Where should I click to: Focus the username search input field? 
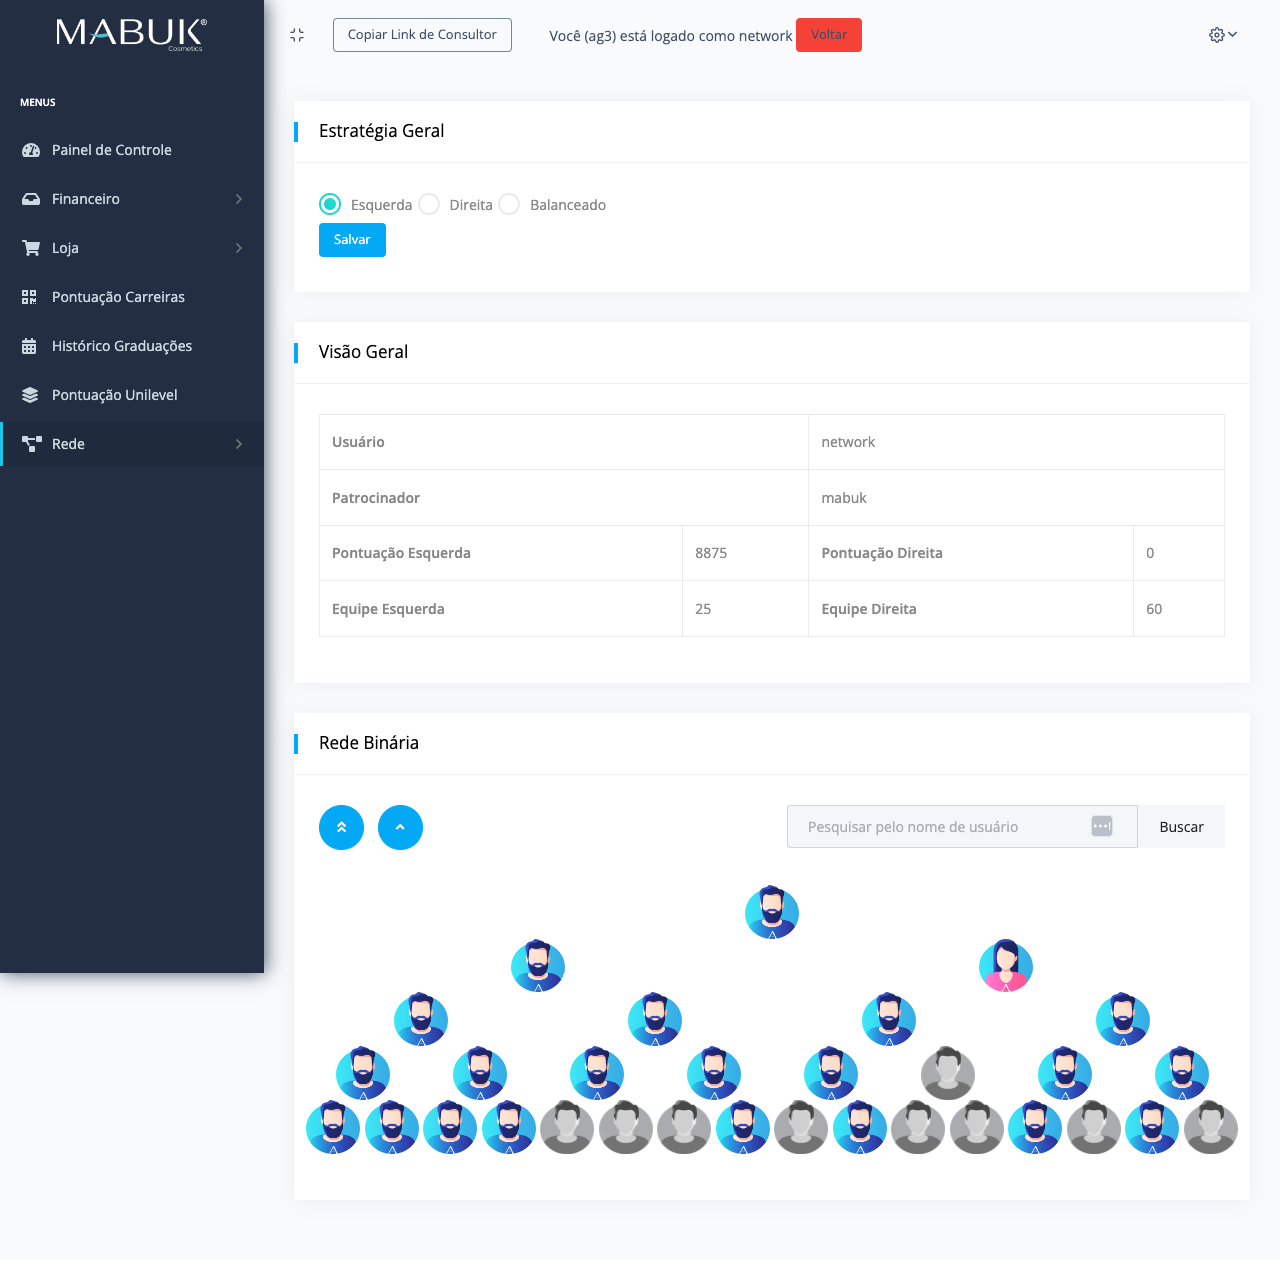point(940,827)
